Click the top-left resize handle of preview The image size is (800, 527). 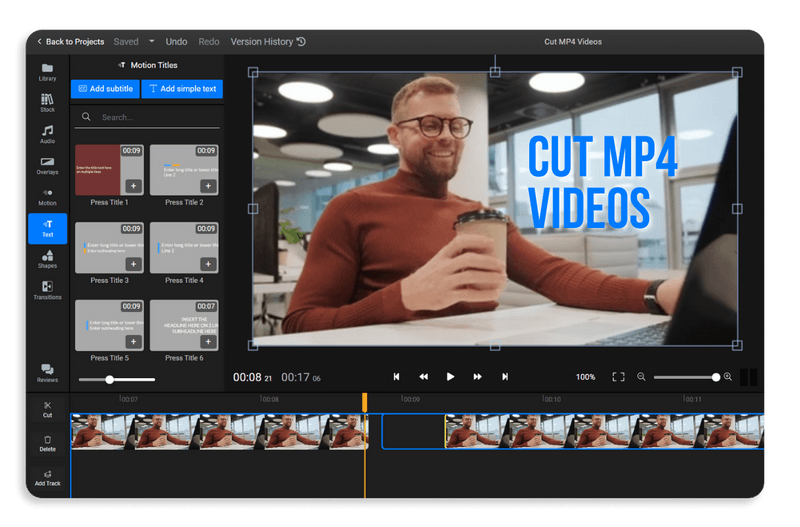(x=253, y=72)
